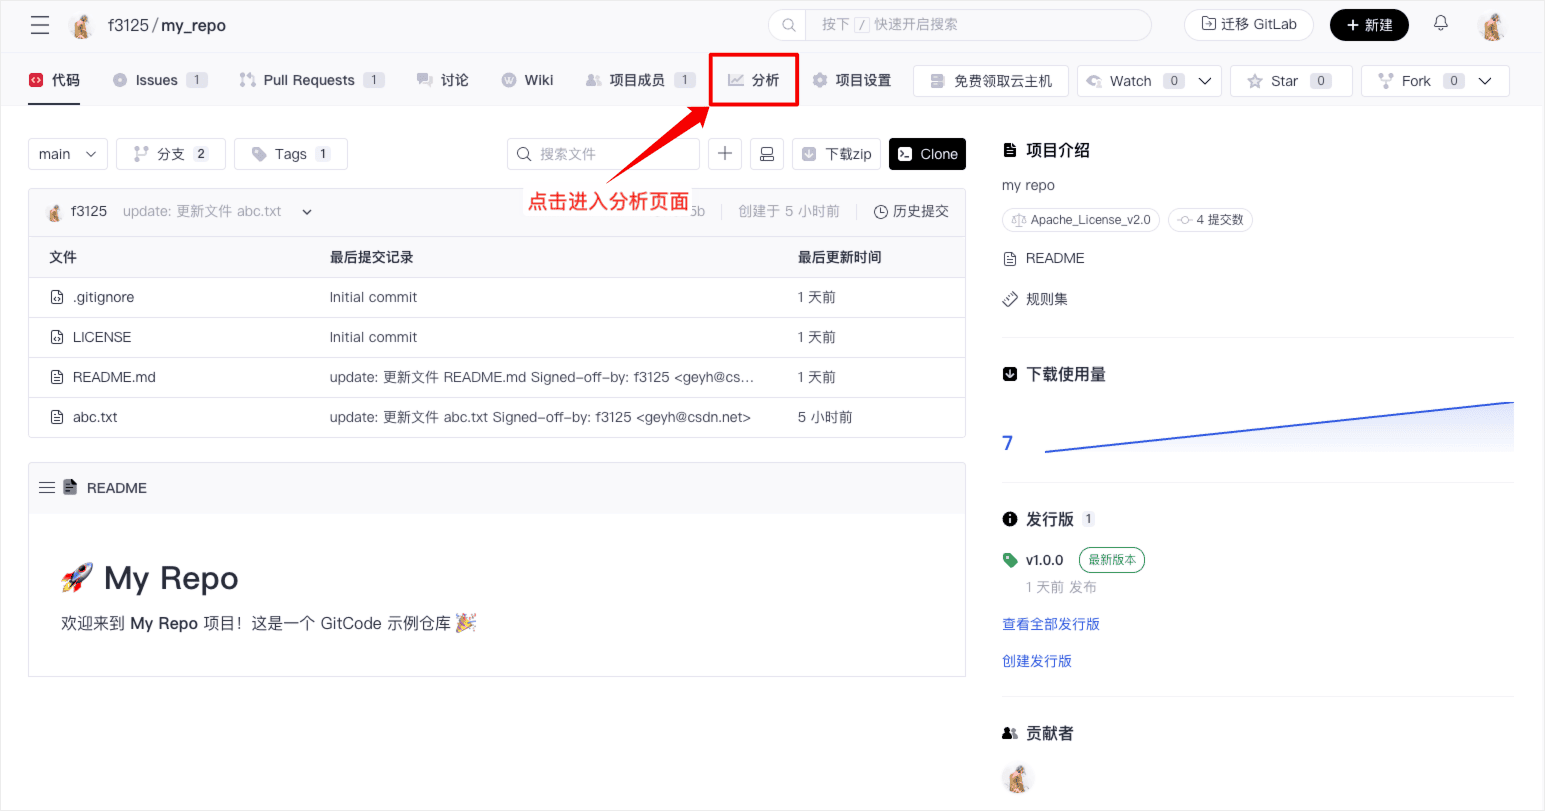
Task: Switch to the 分析 tab
Action: (x=754, y=80)
